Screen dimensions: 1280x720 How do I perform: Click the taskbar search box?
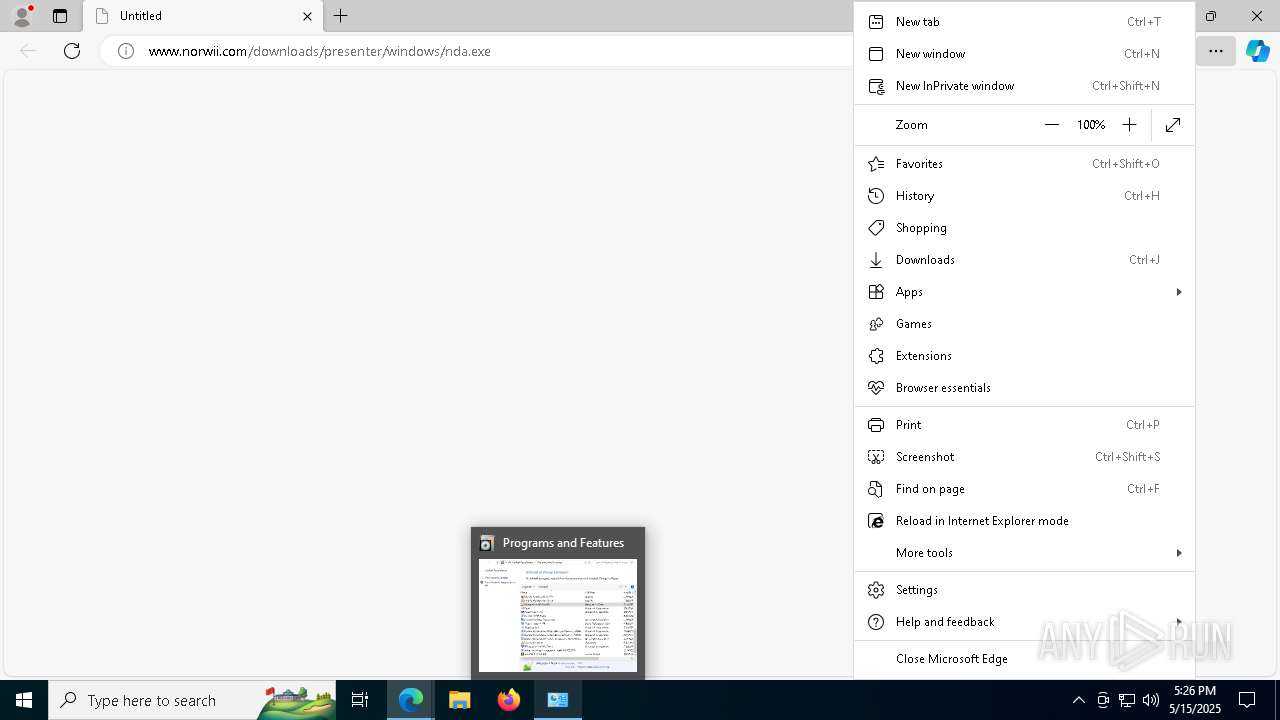tap(192, 700)
